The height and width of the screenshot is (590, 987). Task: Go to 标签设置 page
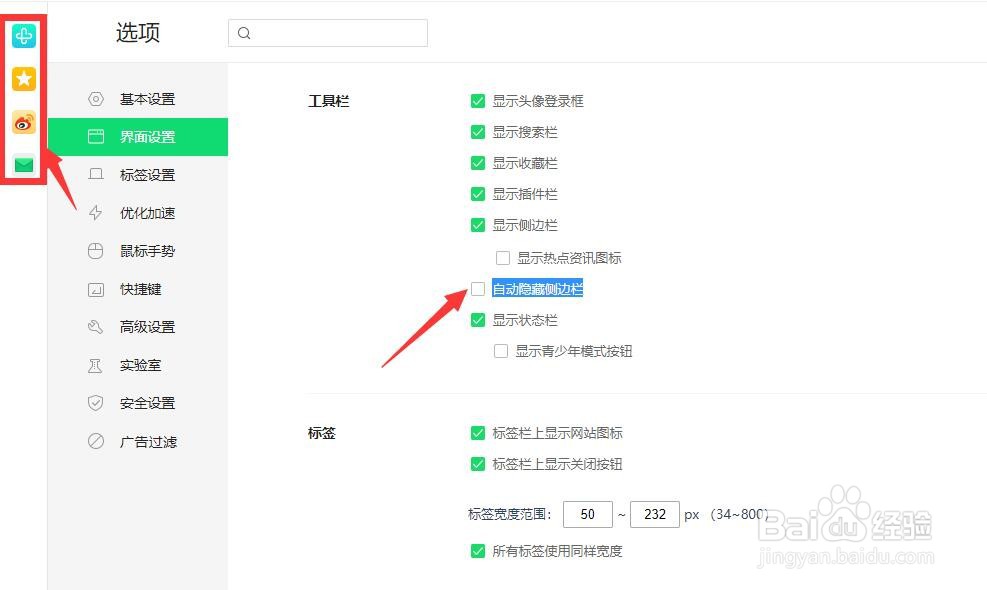pos(138,174)
